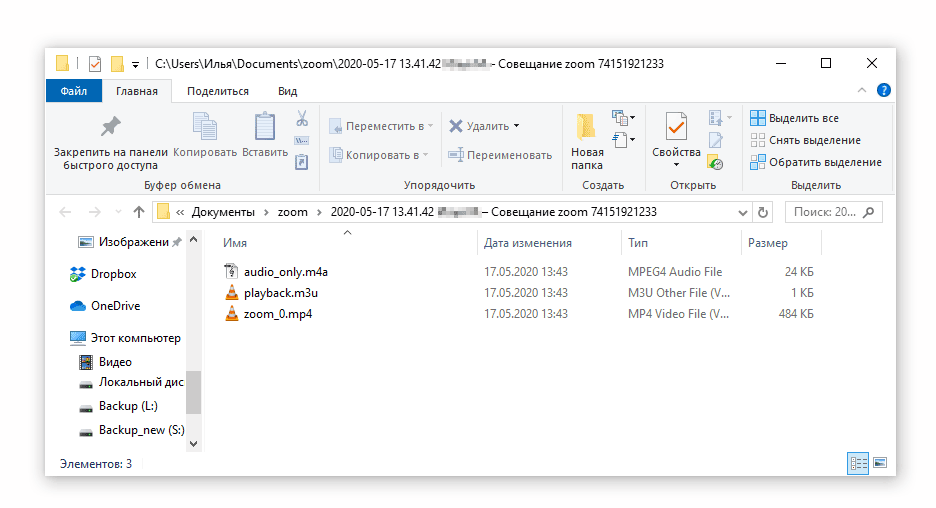Switch to Large icons view

(x=880, y=463)
